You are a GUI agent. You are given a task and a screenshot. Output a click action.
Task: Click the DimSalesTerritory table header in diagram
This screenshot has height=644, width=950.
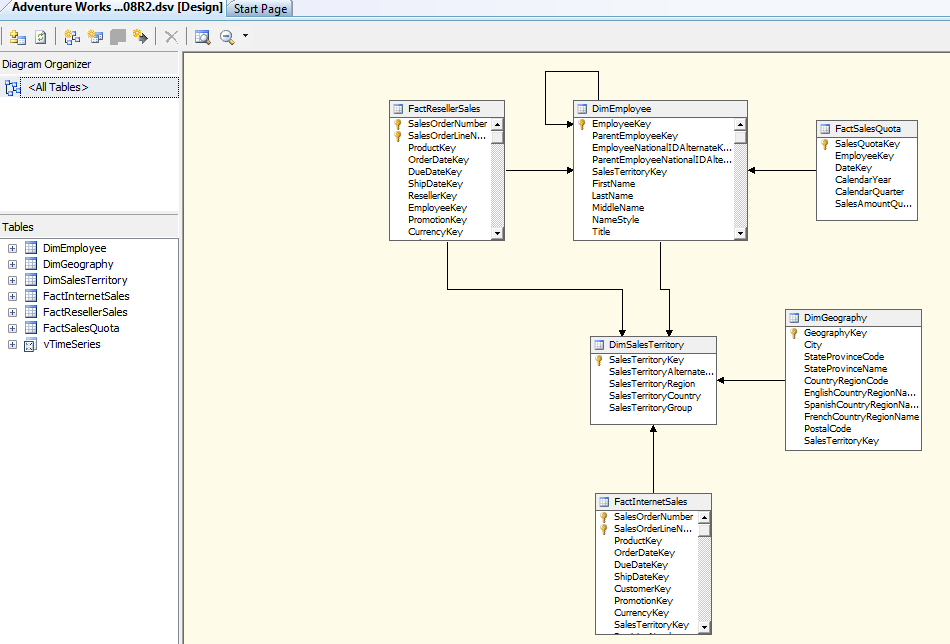(653, 345)
